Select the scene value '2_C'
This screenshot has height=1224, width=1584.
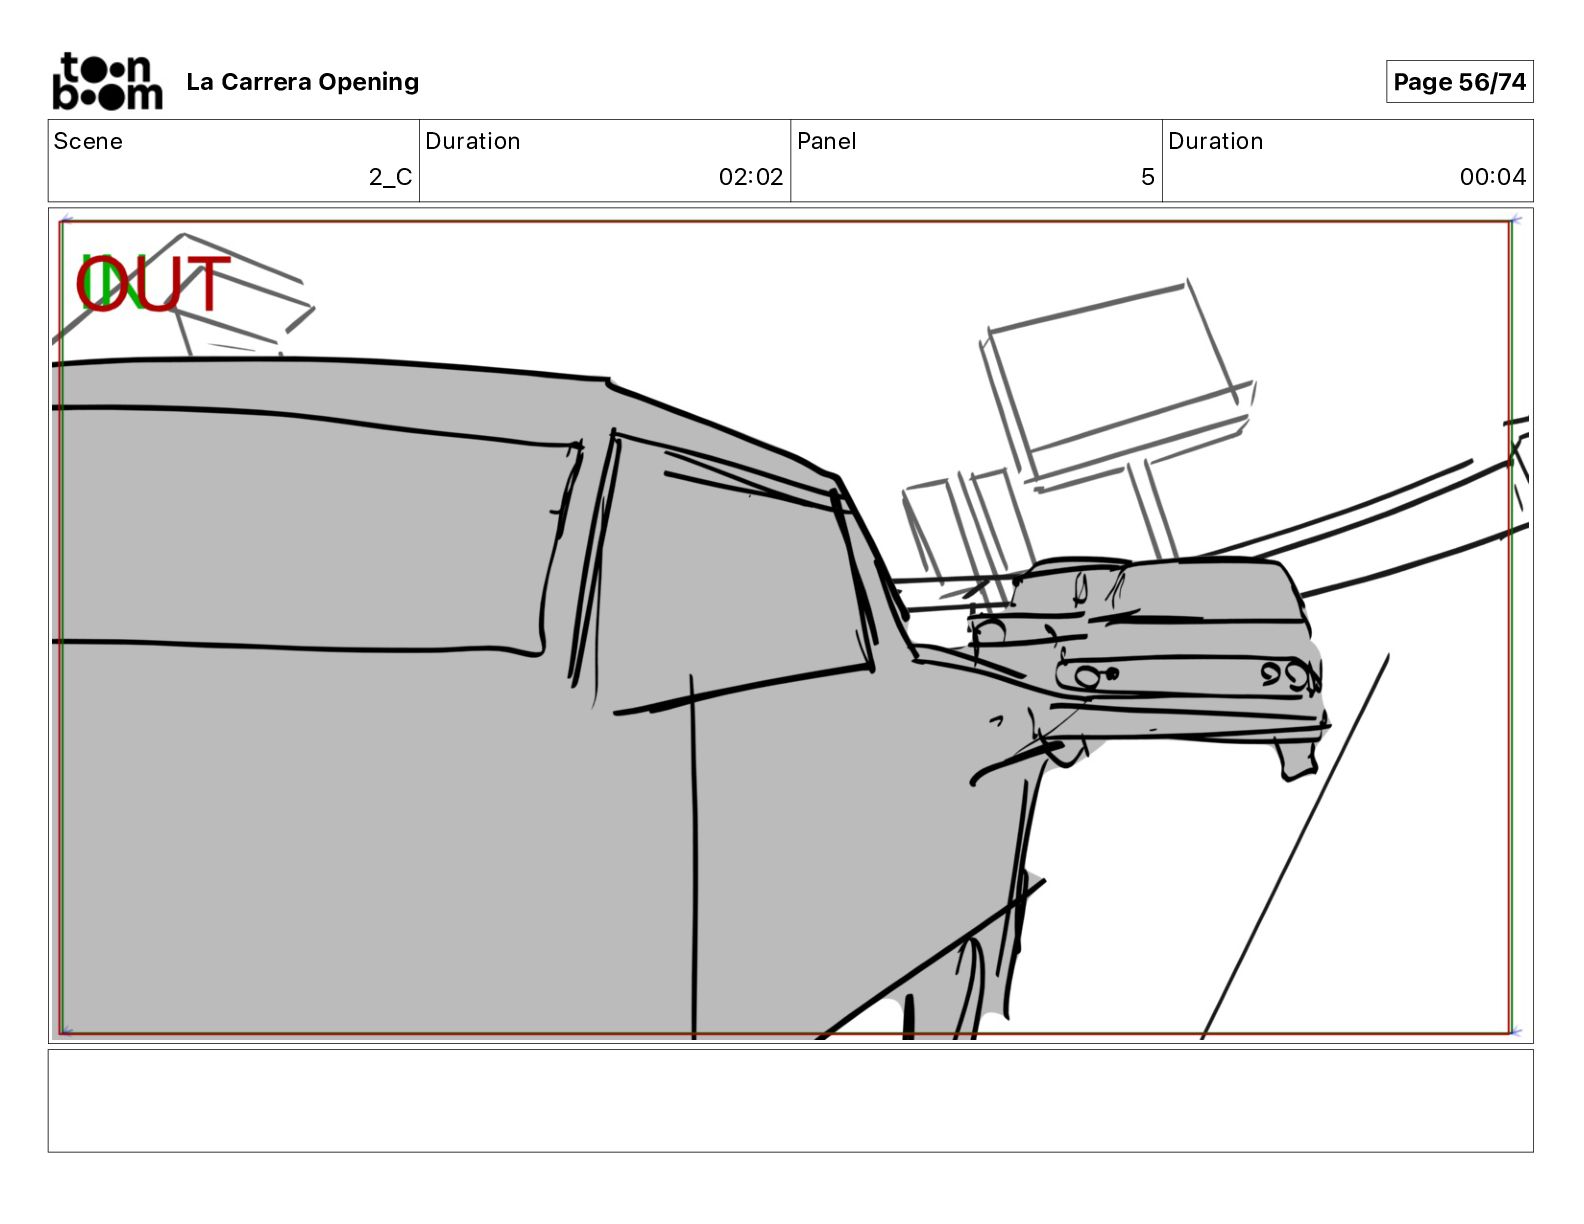click(x=390, y=177)
